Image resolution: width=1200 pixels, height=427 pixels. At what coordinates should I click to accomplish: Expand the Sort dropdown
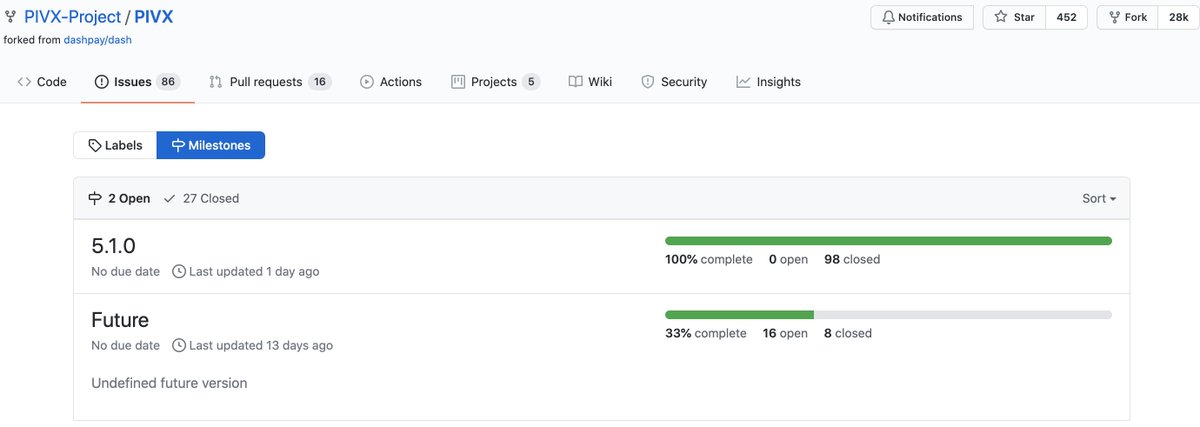click(x=1099, y=198)
